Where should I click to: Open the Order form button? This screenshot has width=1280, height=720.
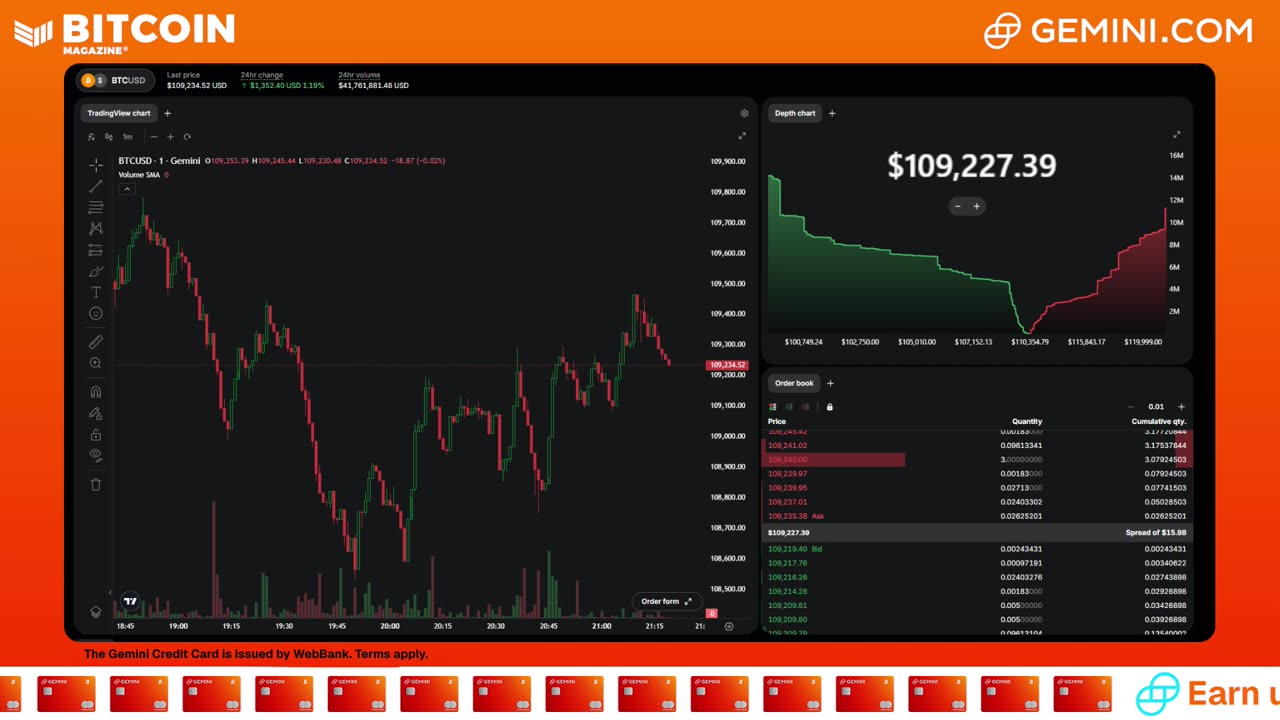point(666,601)
